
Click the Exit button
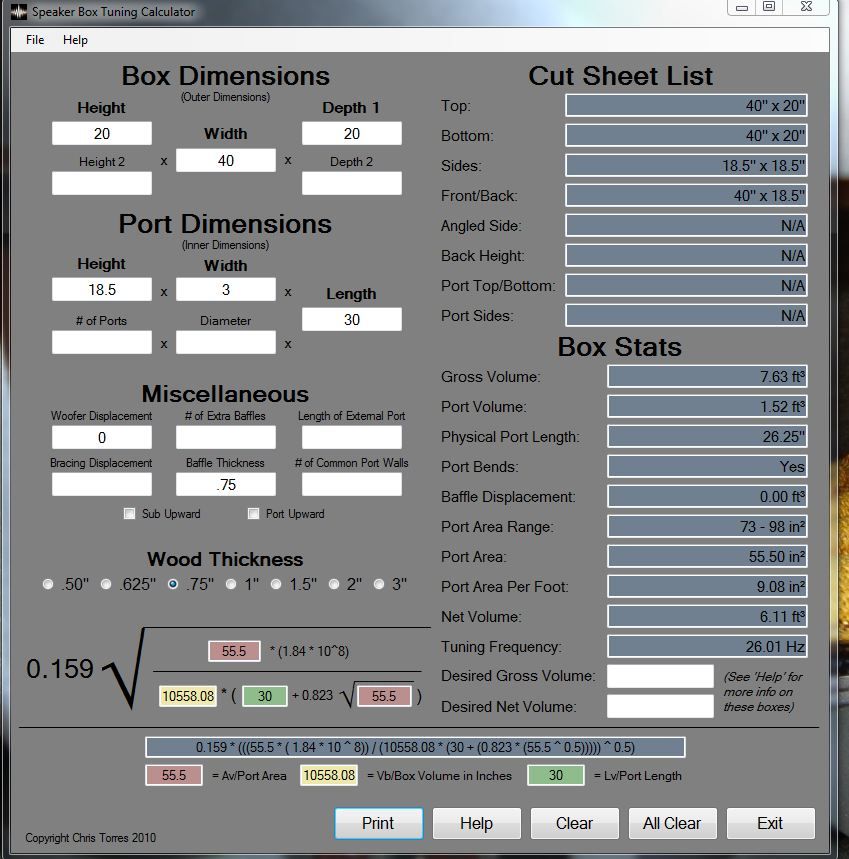pos(770,823)
